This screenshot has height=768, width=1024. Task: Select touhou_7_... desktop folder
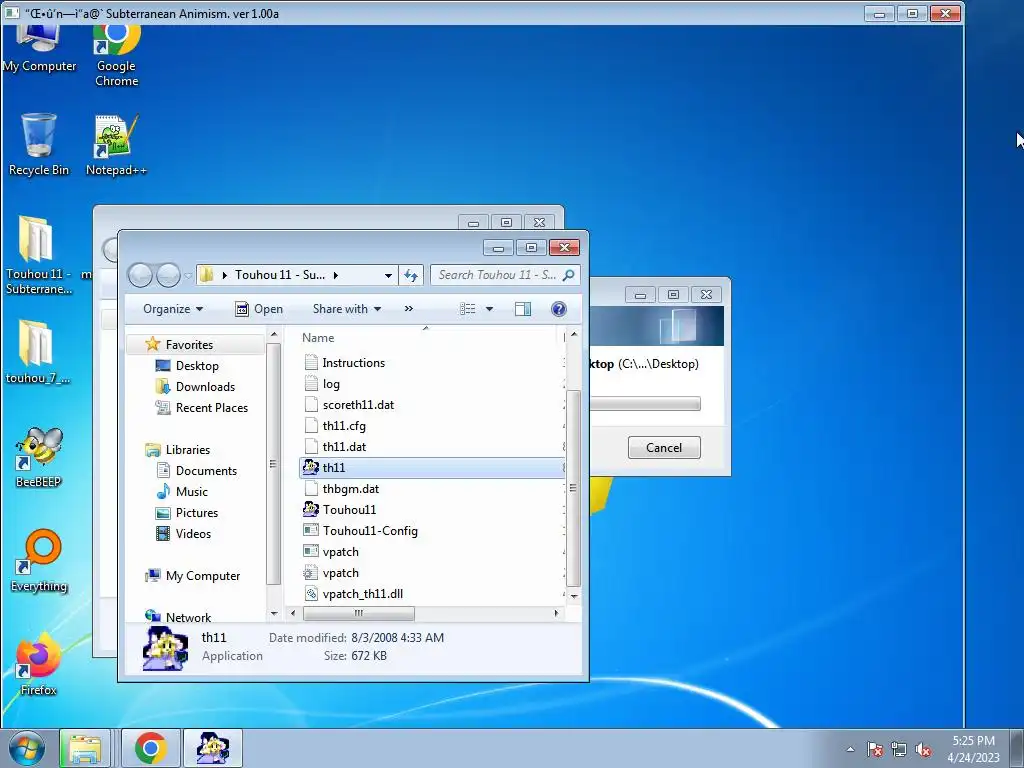pos(37,353)
